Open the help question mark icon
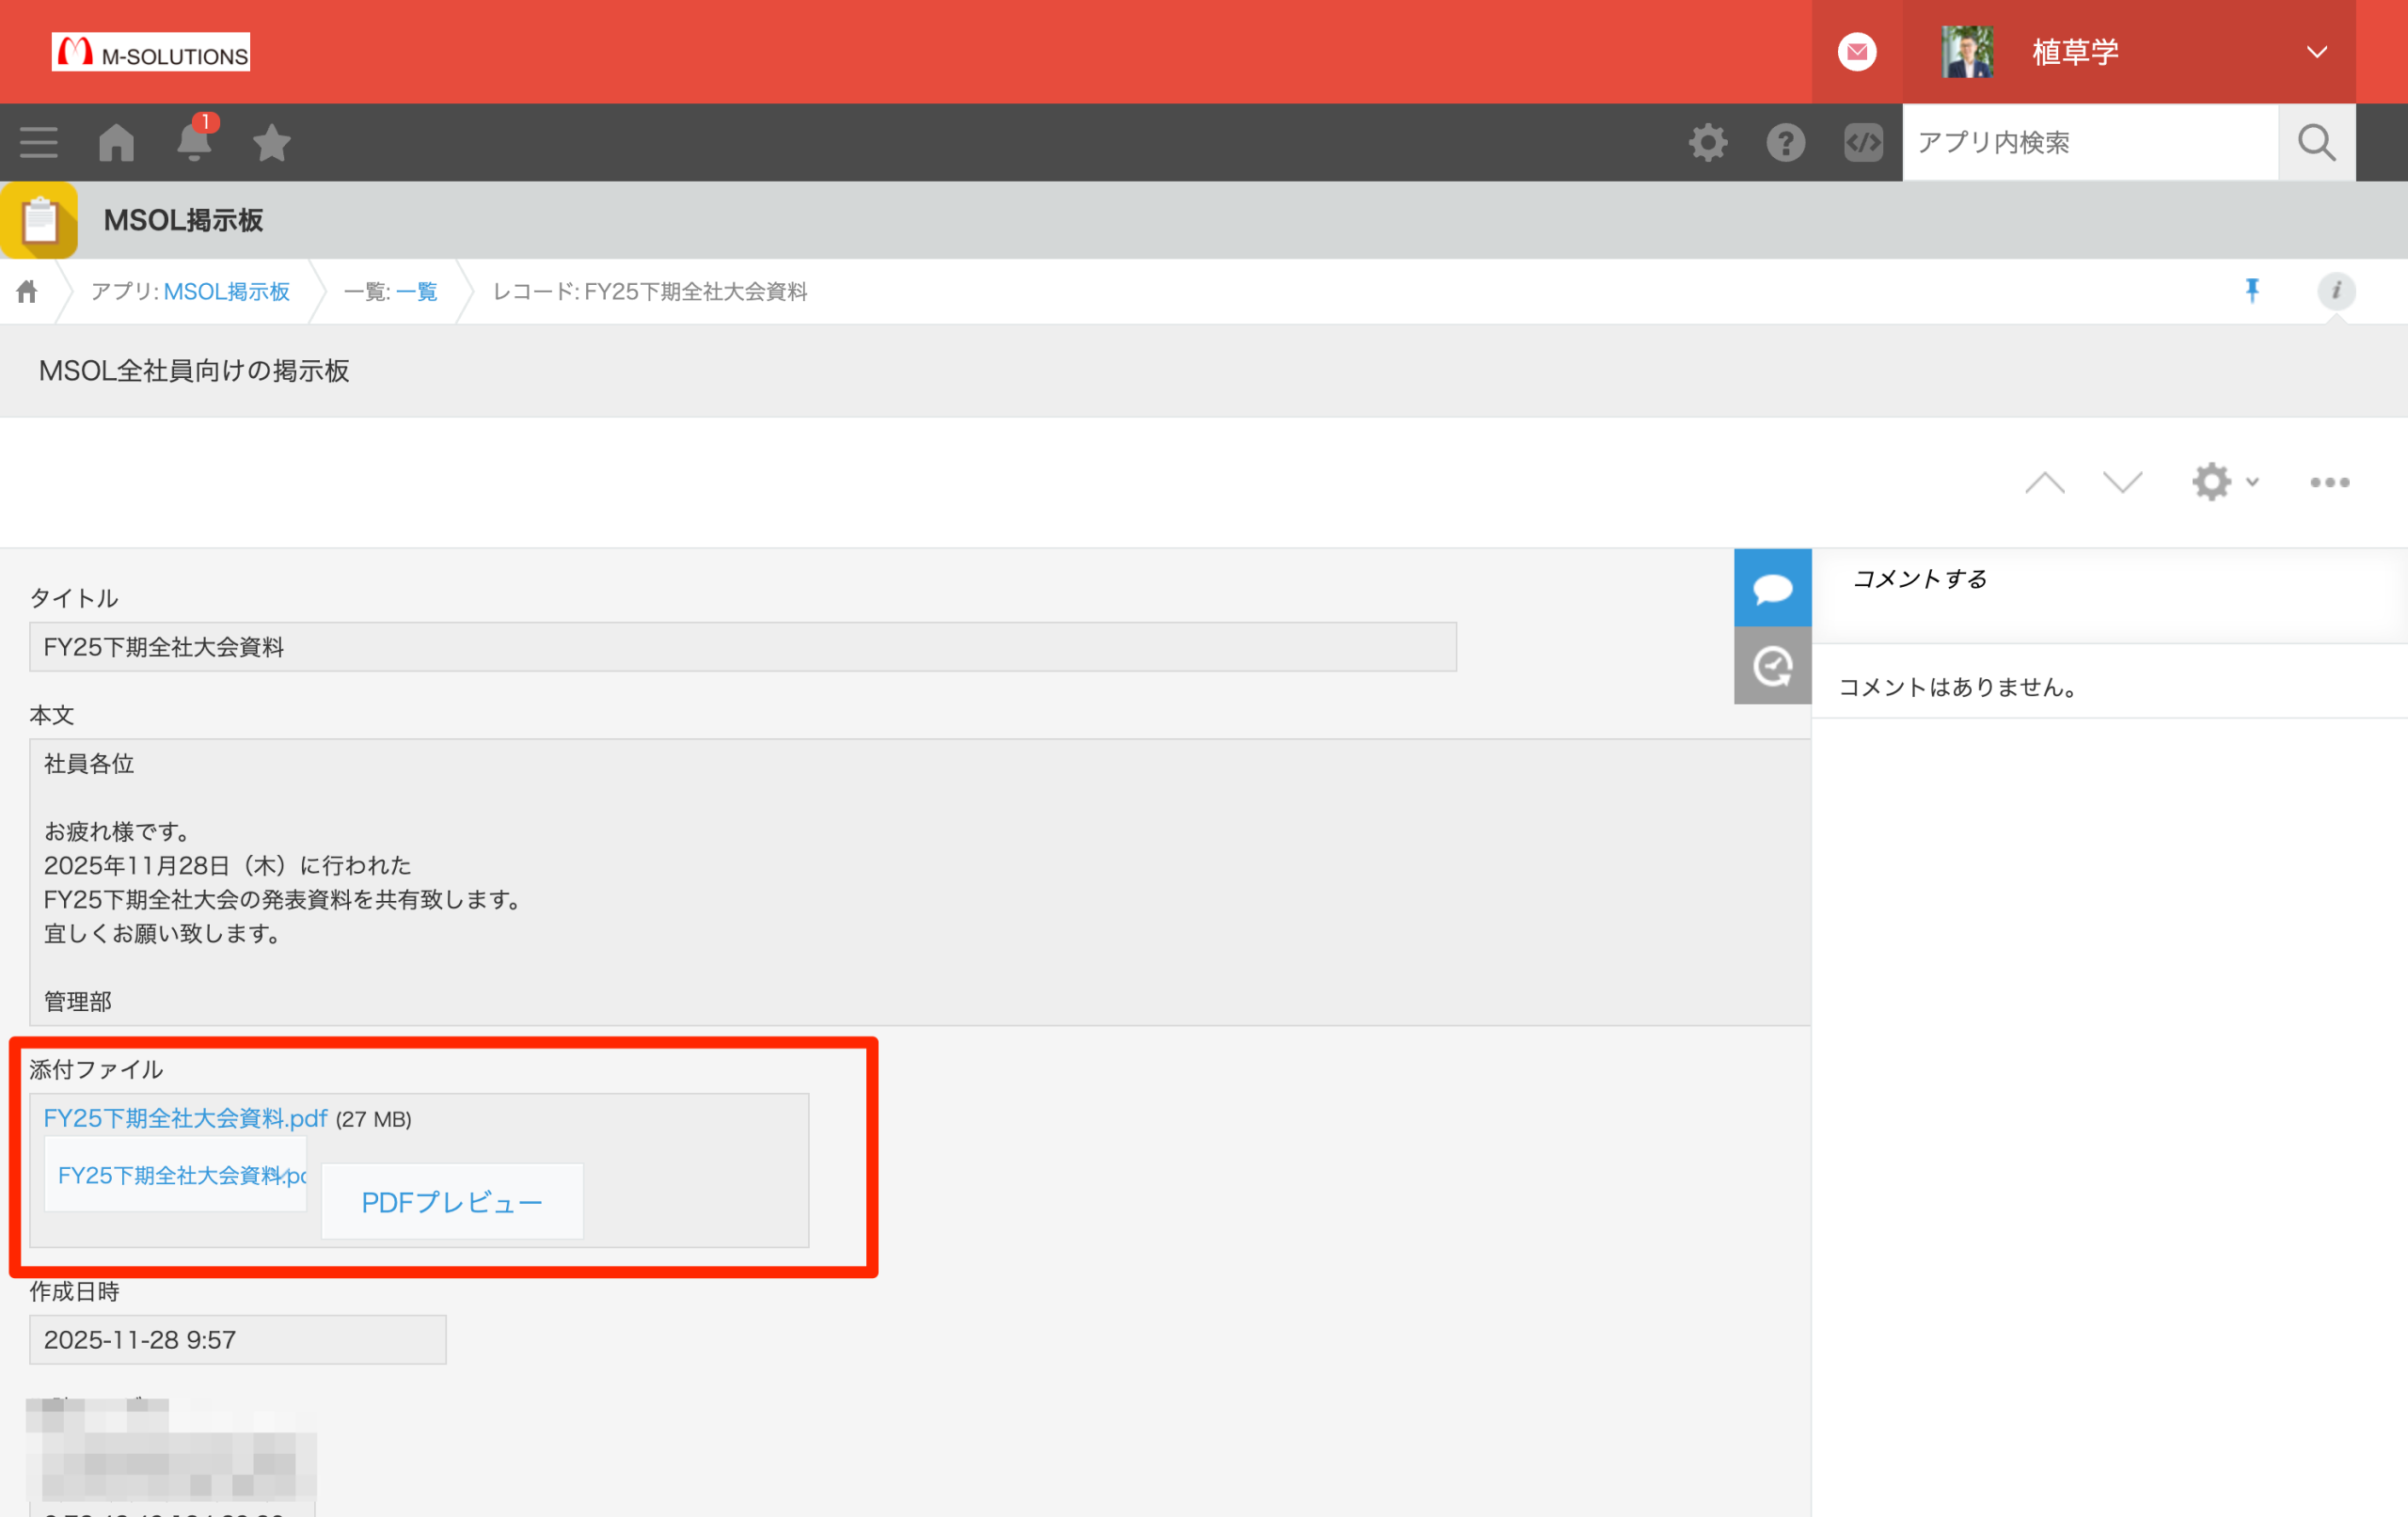This screenshot has height=1517, width=2408. 1785,142
